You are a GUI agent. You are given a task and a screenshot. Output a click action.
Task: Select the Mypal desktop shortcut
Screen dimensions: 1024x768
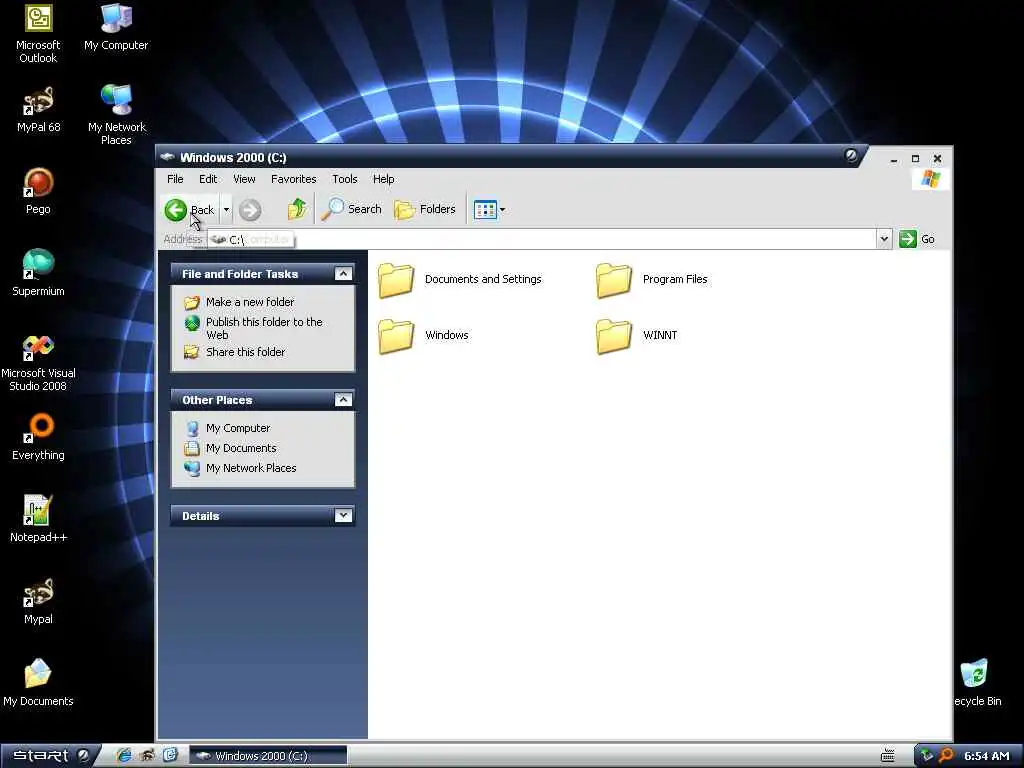point(38,601)
